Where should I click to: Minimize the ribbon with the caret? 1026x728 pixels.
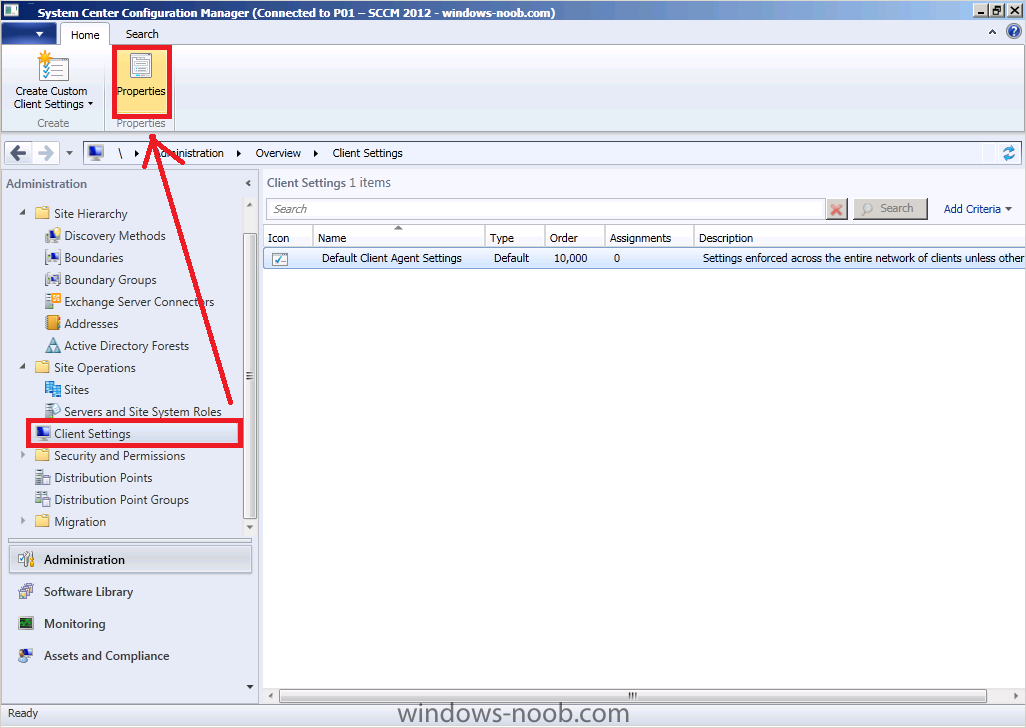click(x=992, y=31)
